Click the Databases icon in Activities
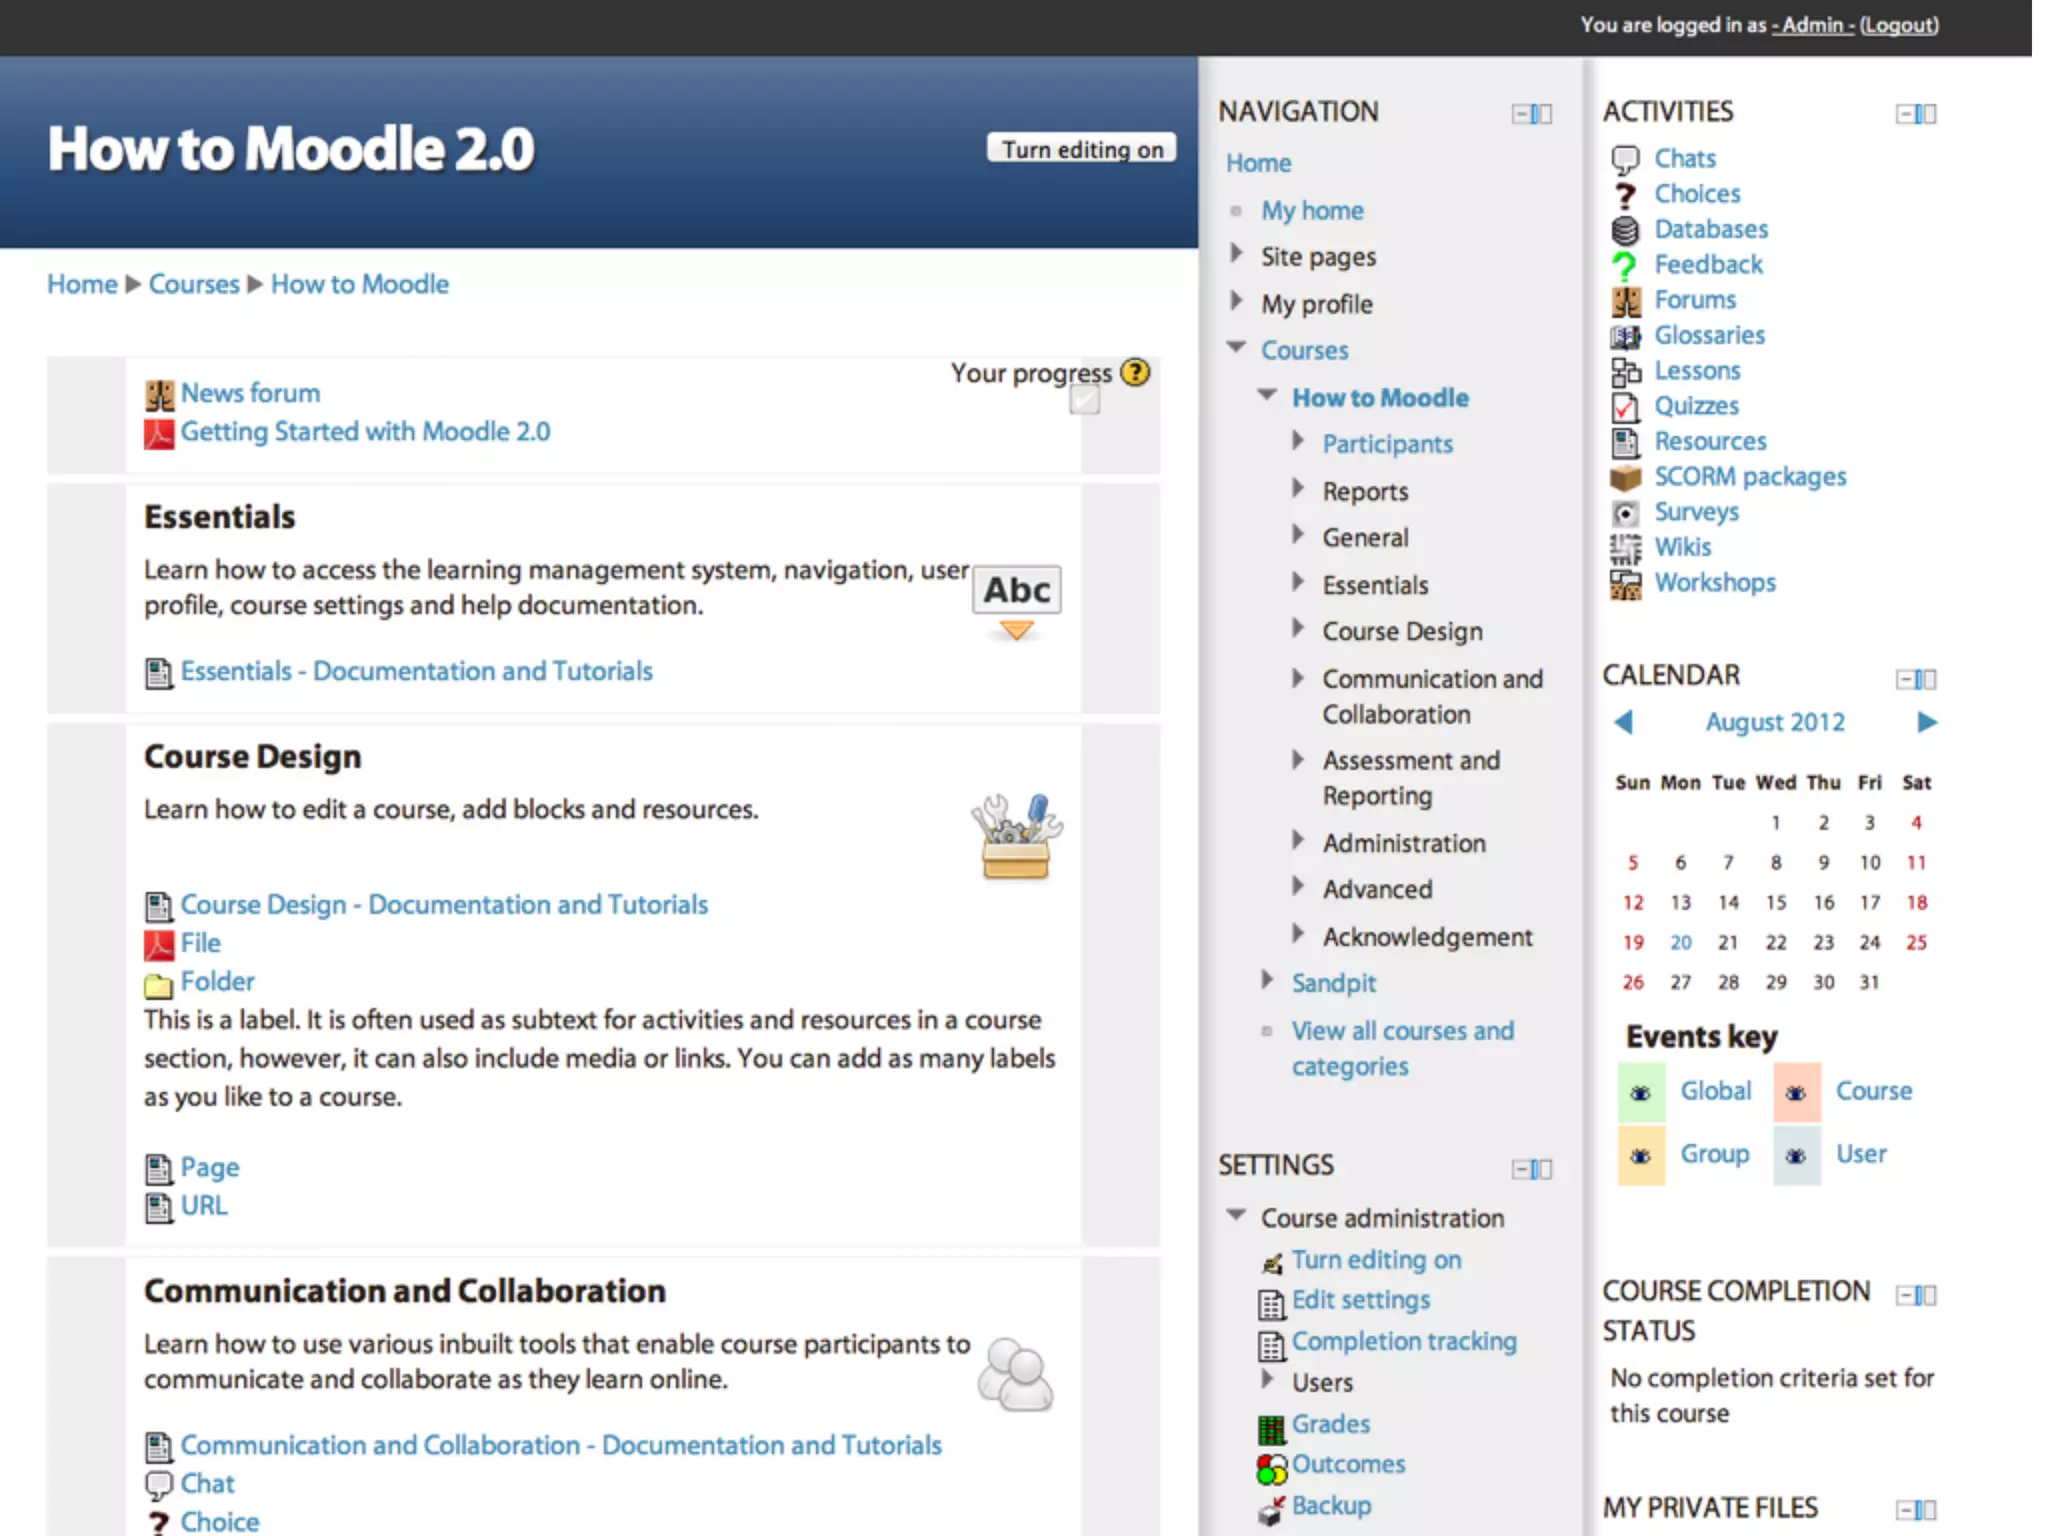 pyautogui.click(x=1625, y=230)
